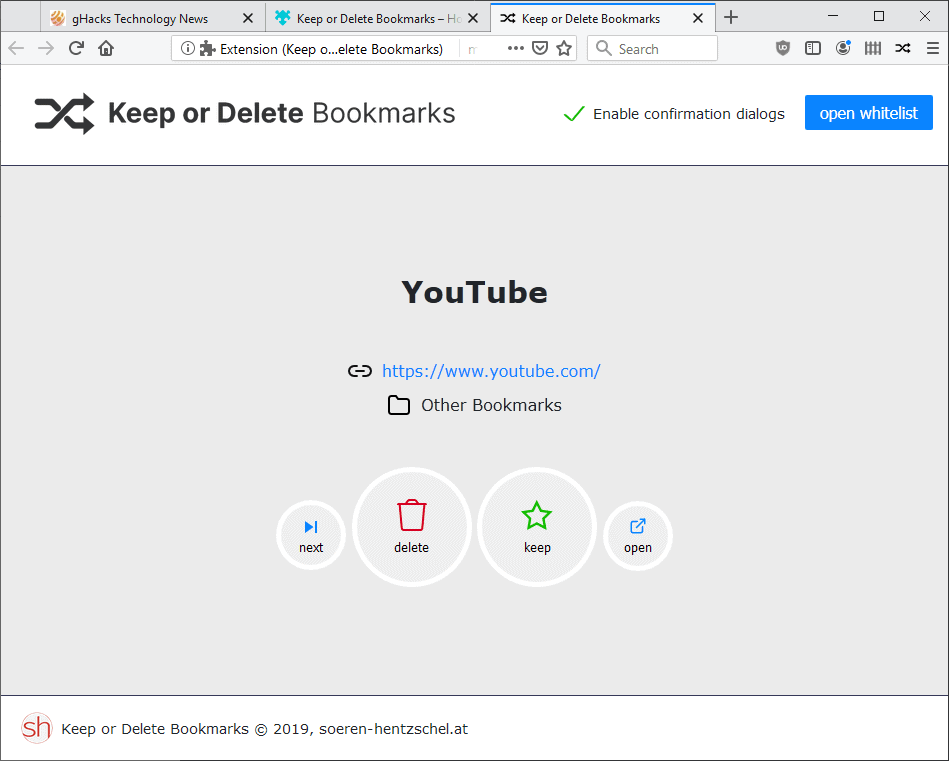This screenshot has width=949, height=761.
Task: Save page to Pocket
Action: (x=540, y=48)
